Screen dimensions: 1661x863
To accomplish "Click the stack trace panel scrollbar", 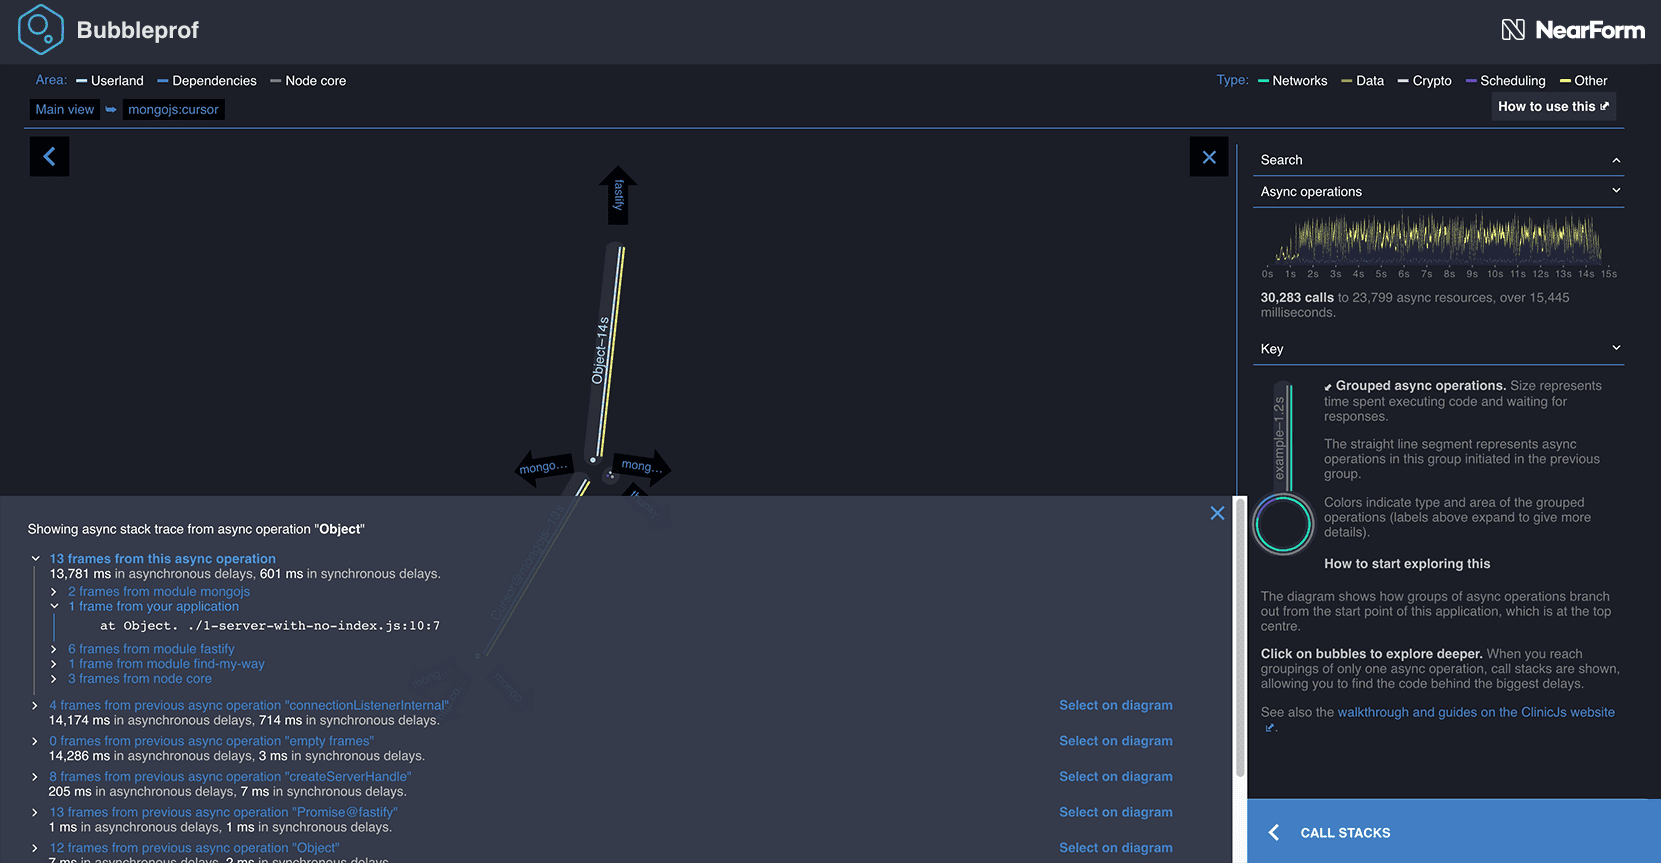I will [x=1240, y=638].
